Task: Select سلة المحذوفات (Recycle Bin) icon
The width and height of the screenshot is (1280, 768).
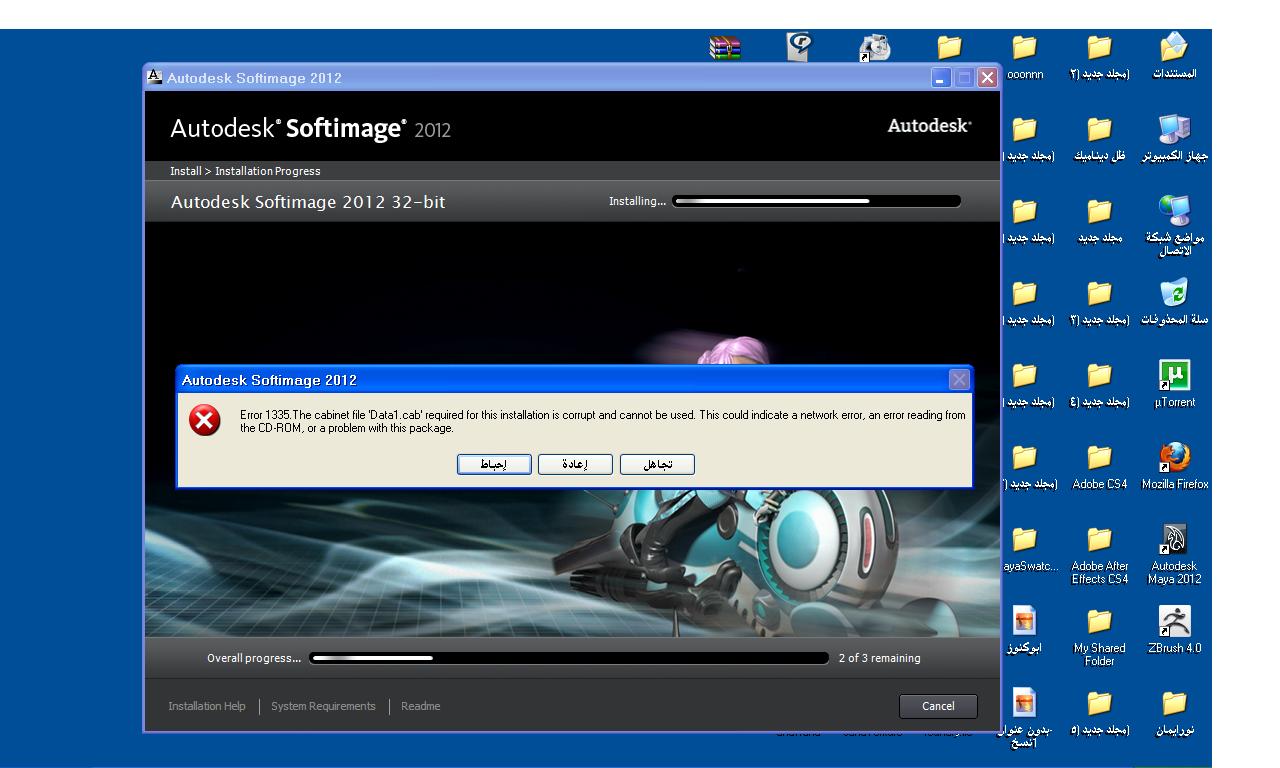Action: 1174,303
